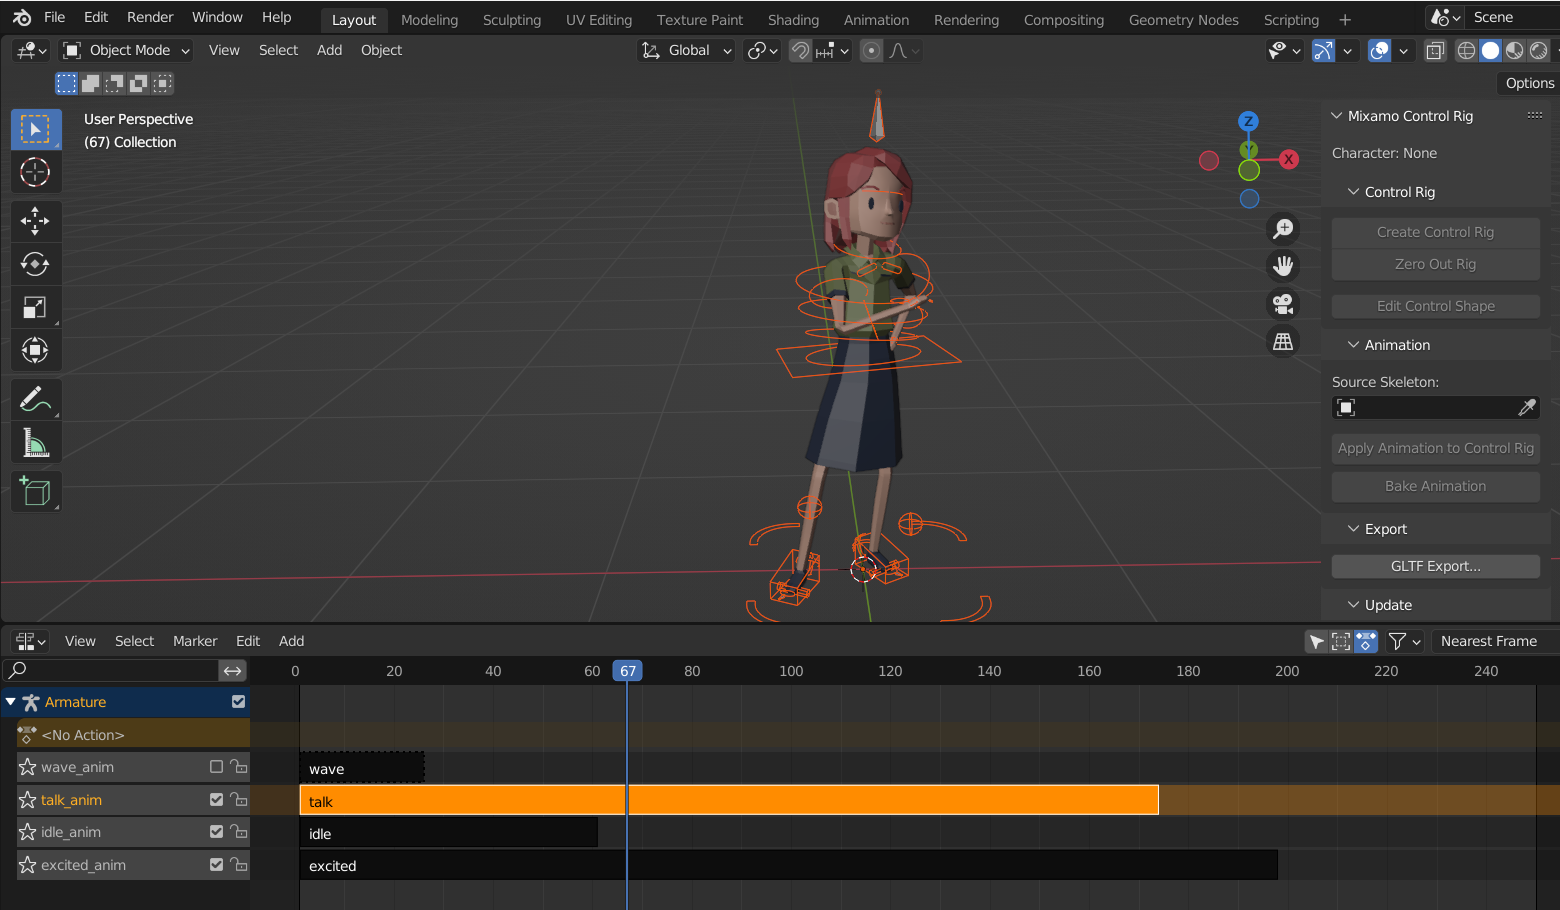Click the Nearest Frame snapping button
This screenshot has width=1560, height=910.
1488,641
